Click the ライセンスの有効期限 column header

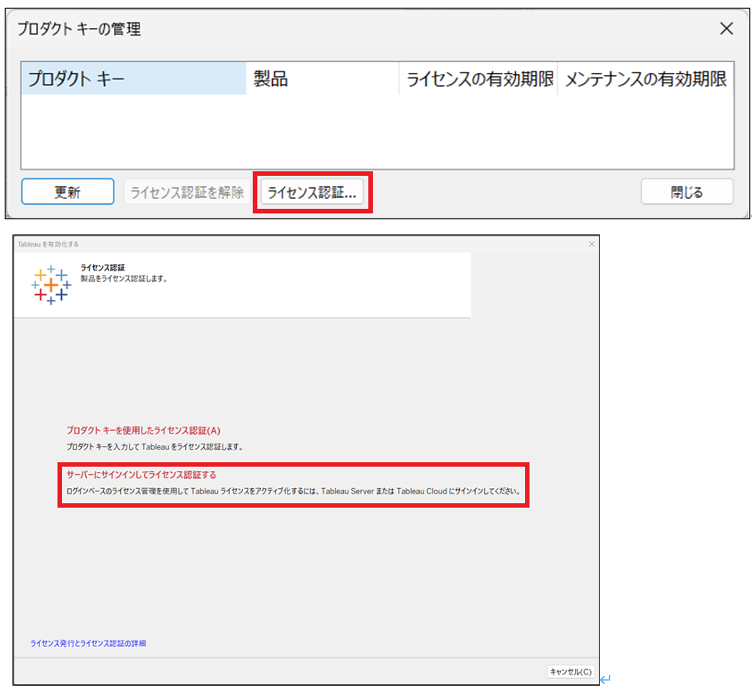click(478, 79)
